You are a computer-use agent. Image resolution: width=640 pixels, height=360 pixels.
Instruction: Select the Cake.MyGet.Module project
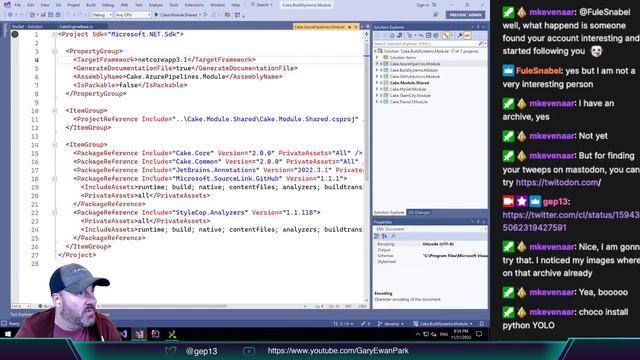pos(408,89)
